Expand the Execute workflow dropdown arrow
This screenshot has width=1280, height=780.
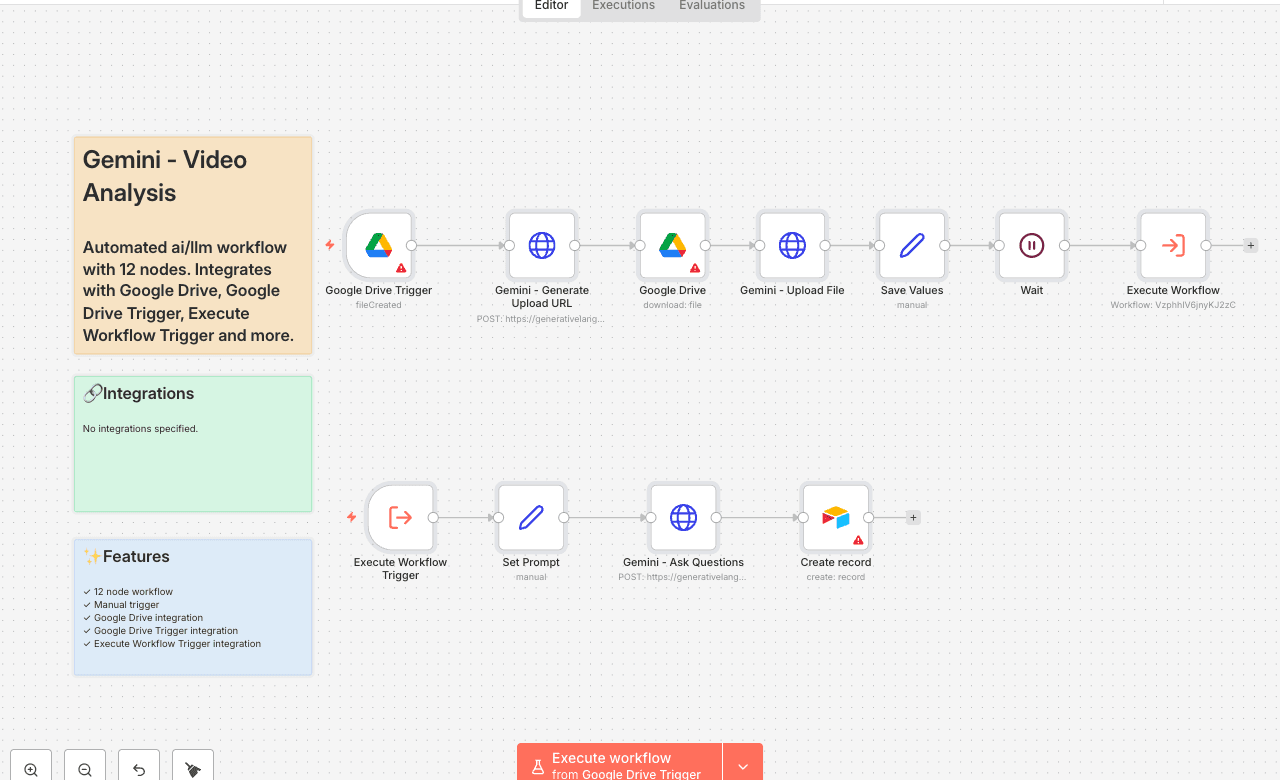pyautogui.click(x=743, y=766)
